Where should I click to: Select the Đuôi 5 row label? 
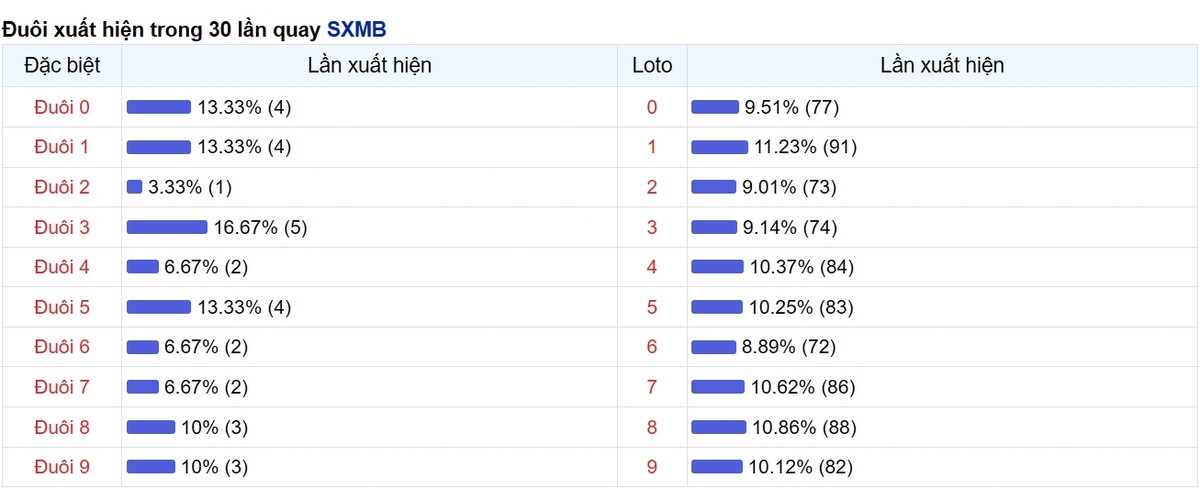coord(61,307)
